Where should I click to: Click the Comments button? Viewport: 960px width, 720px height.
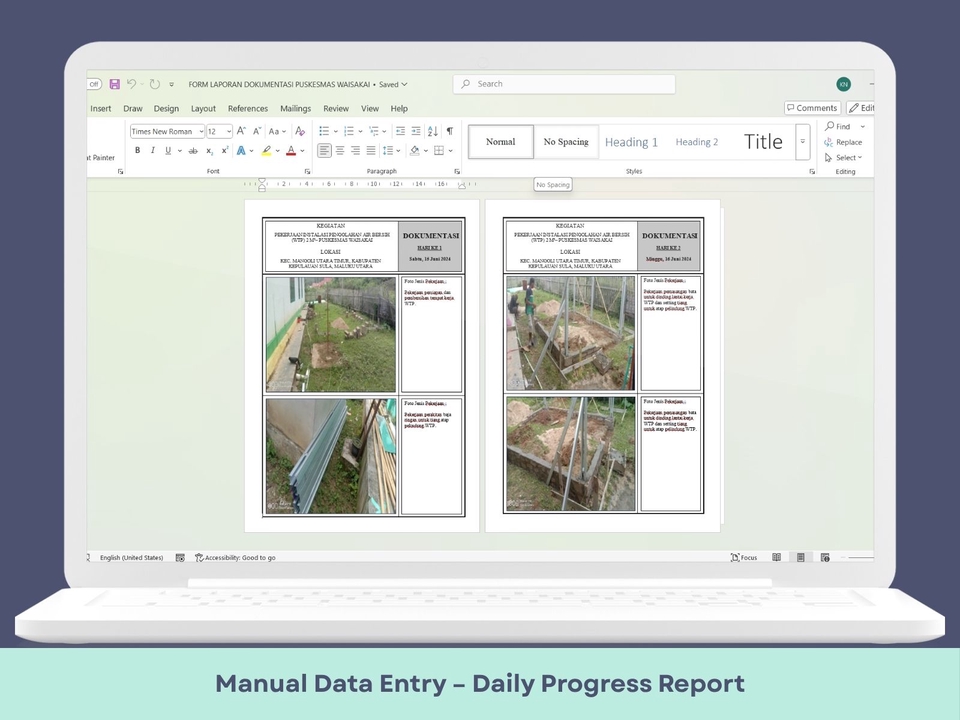click(811, 108)
